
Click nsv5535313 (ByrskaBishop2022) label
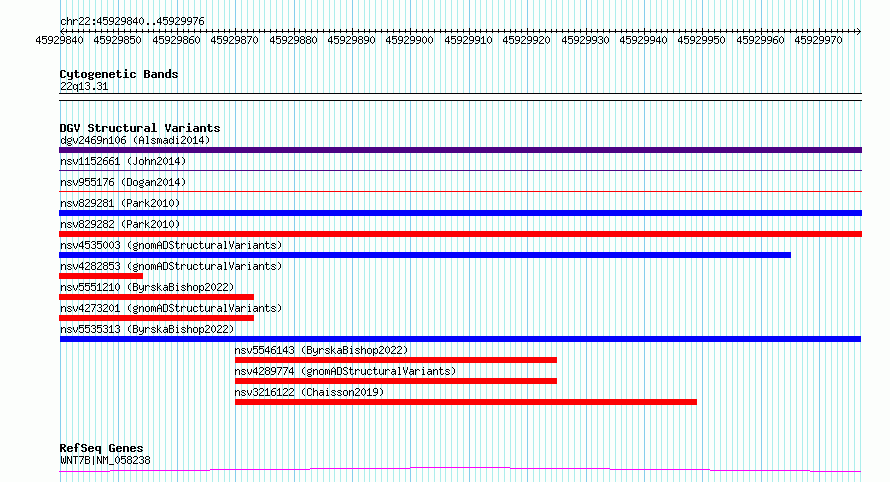[x=147, y=329]
